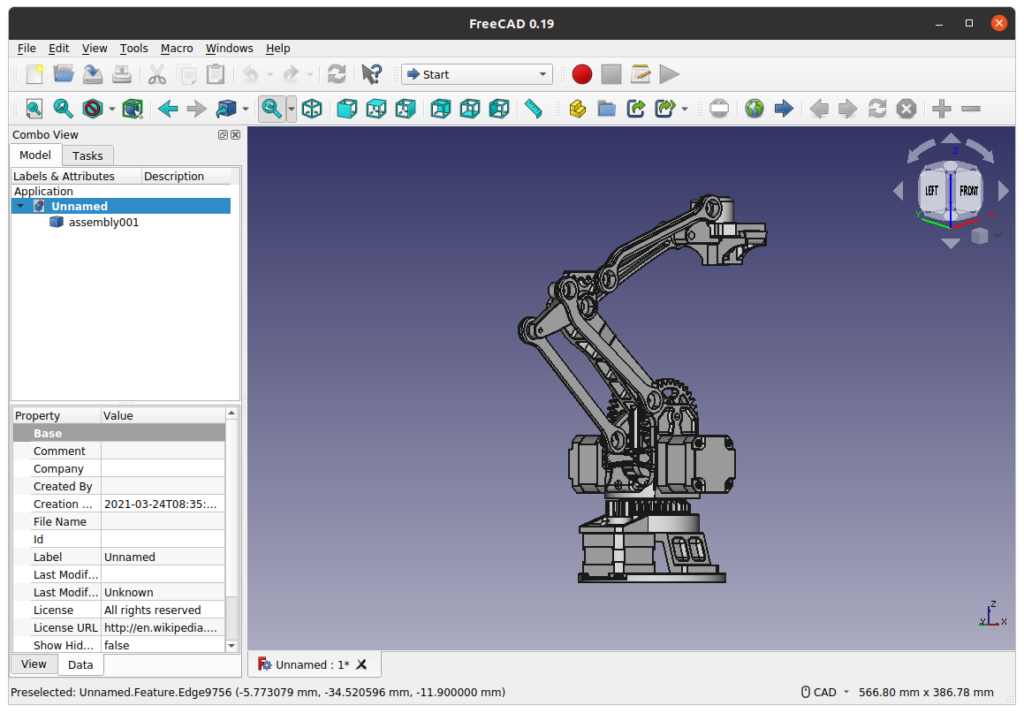
Task: Click the Bounding Box toggle icon
Action: (x=133, y=108)
